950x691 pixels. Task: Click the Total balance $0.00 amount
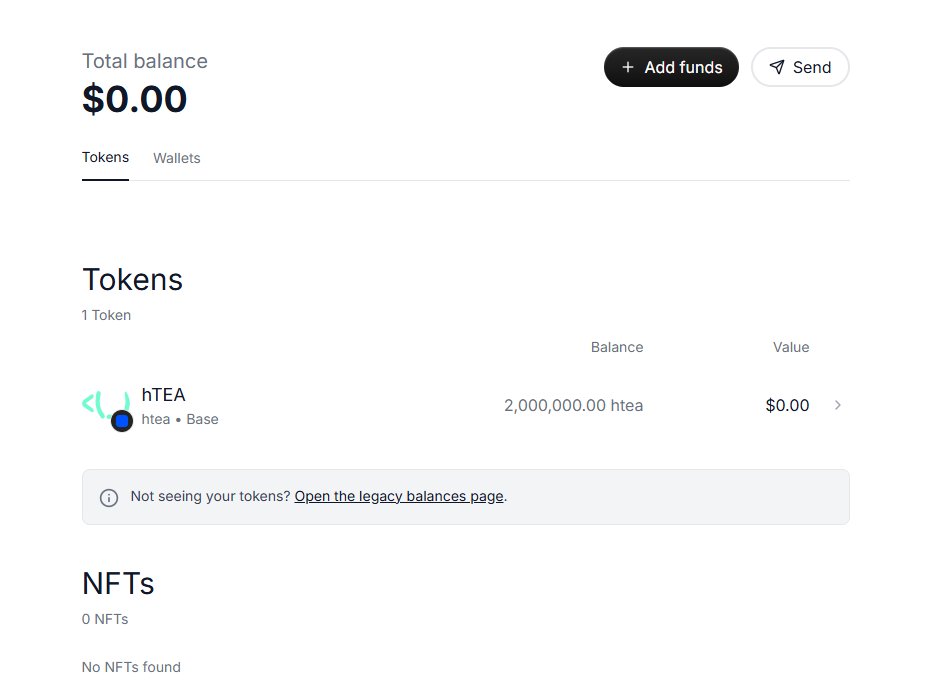(x=135, y=99)
